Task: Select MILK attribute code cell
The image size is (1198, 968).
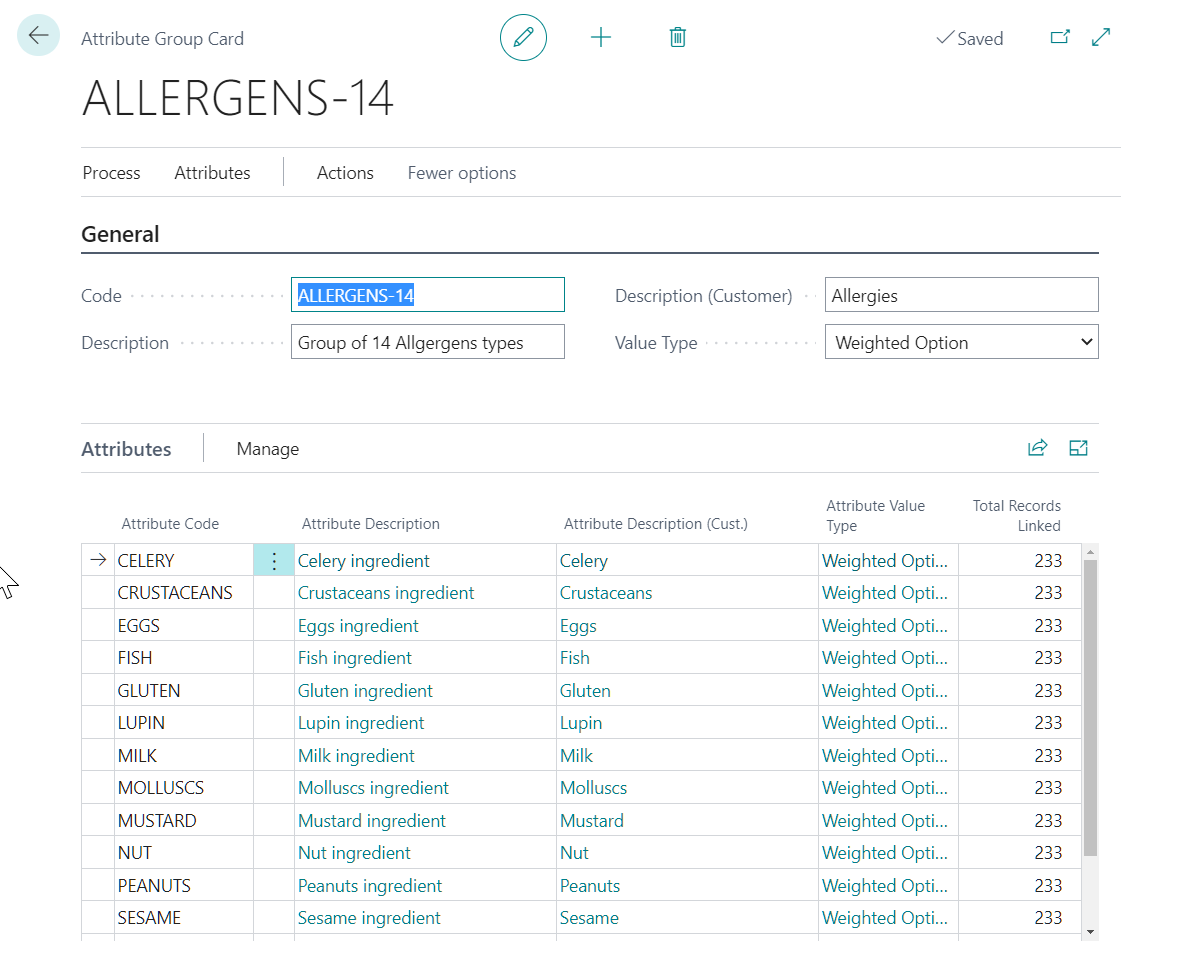Action: (x=184, y=756)
